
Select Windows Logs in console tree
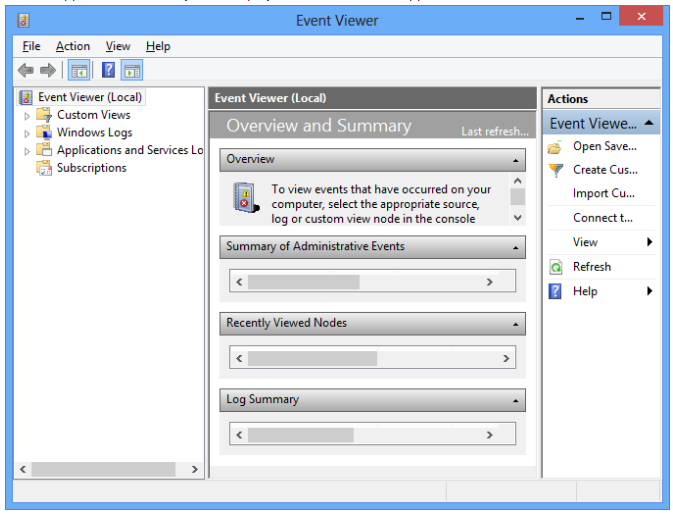point(94,133)
